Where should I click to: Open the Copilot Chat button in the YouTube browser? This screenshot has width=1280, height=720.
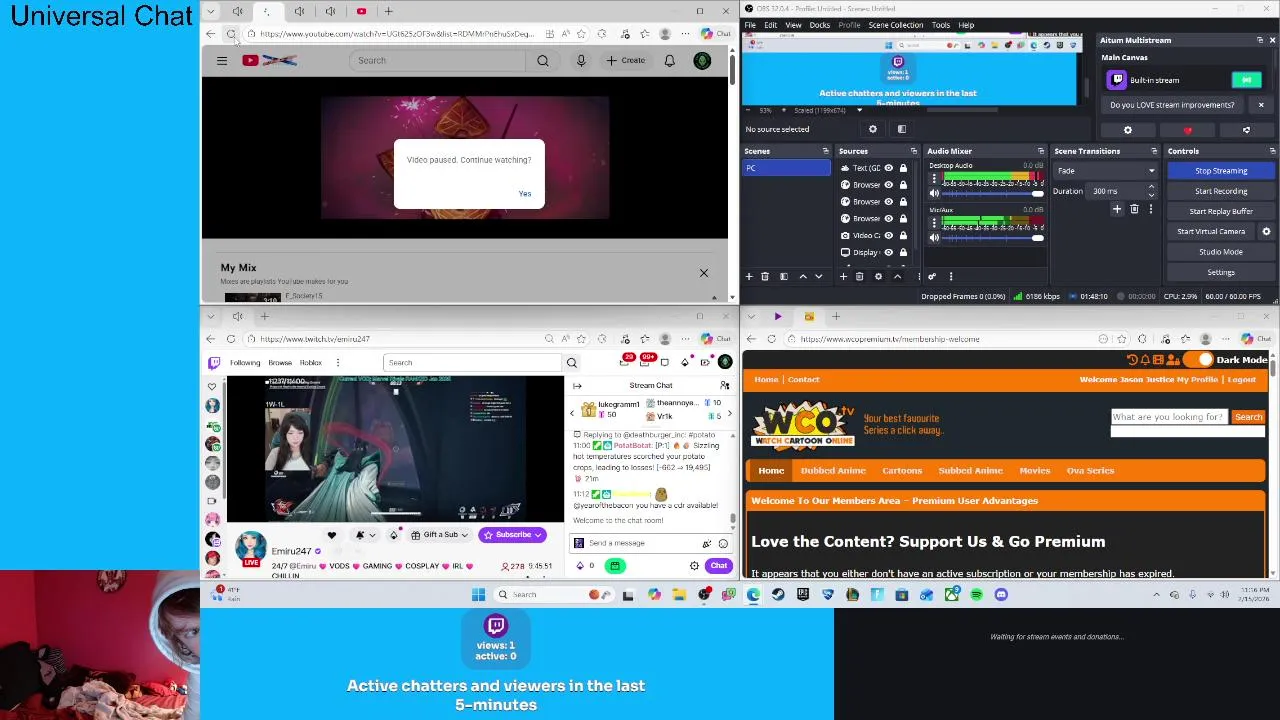(x=716, y=34)
